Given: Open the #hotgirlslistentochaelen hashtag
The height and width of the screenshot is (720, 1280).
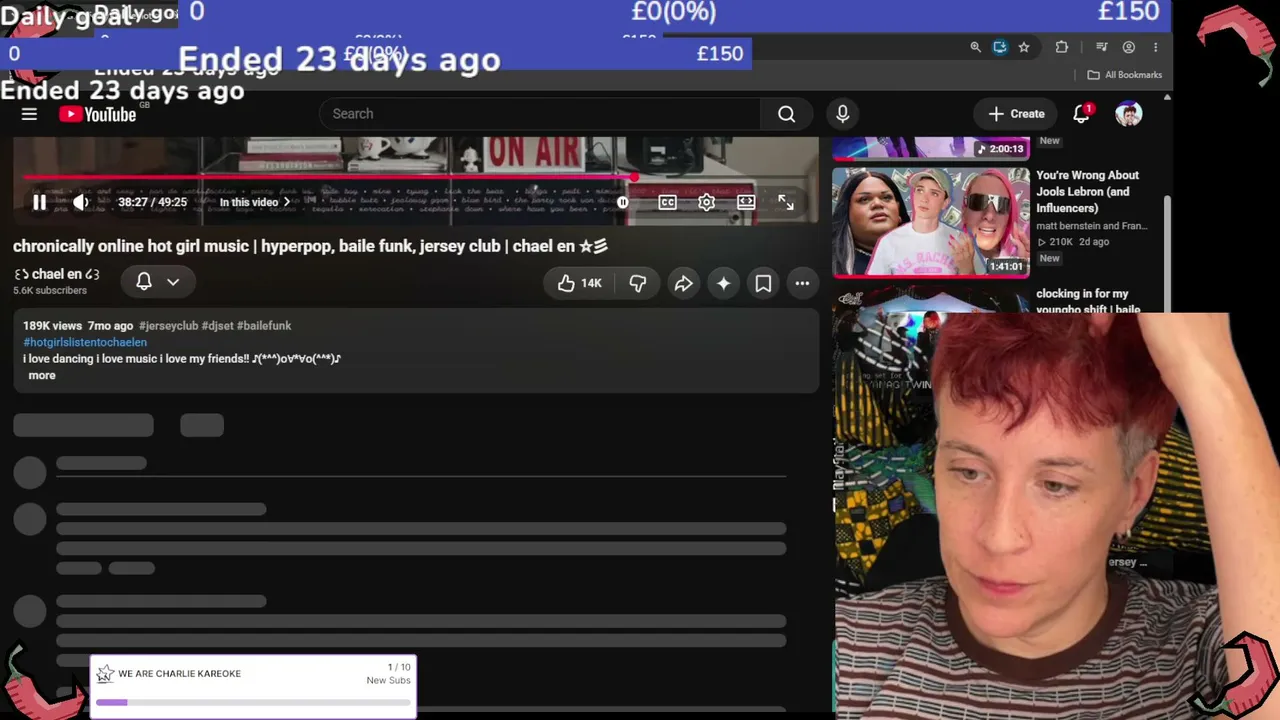Looking at the screenshot, I should tap(85, 342).
